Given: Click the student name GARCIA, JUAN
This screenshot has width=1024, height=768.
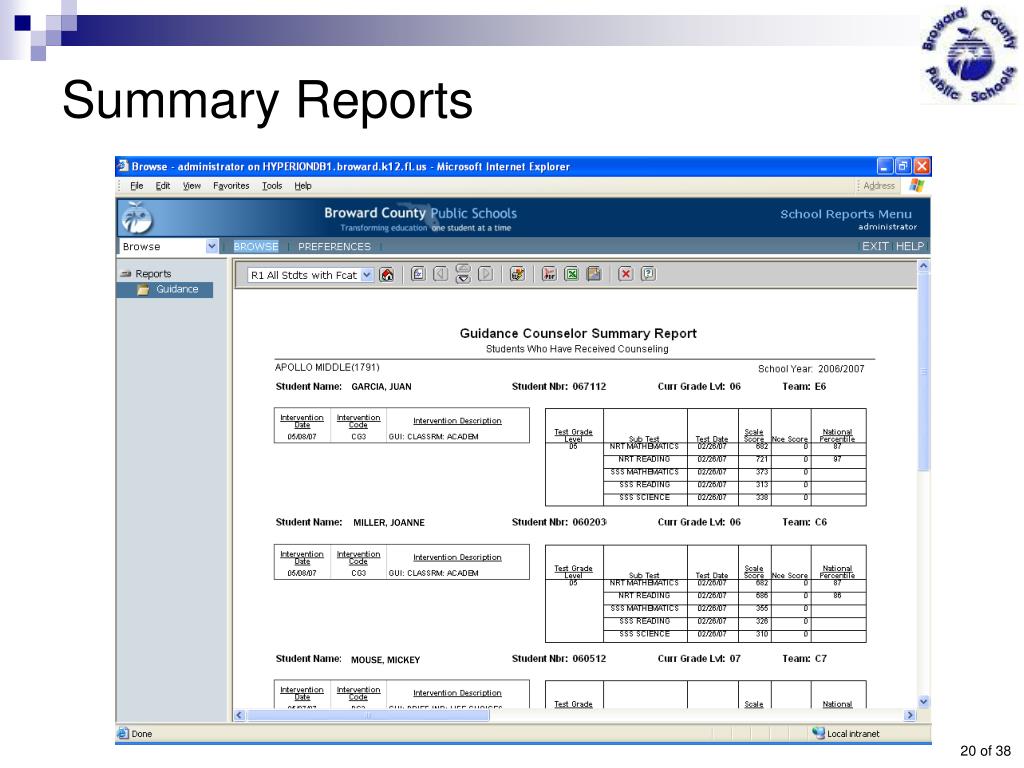Looking at the screenshot, I should [381, 387].
